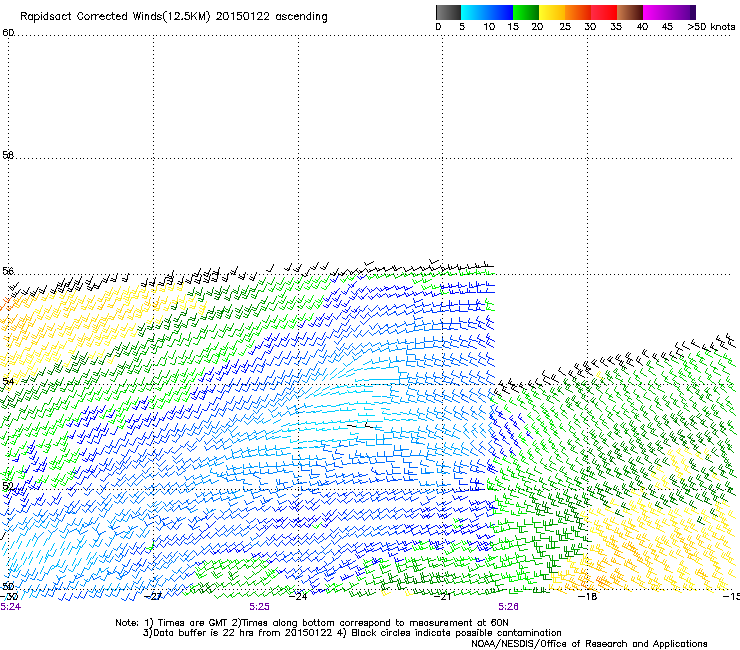Click the purple time label '5:26'
Viewport: 740px width, 650px height.
tap(508, 607)
